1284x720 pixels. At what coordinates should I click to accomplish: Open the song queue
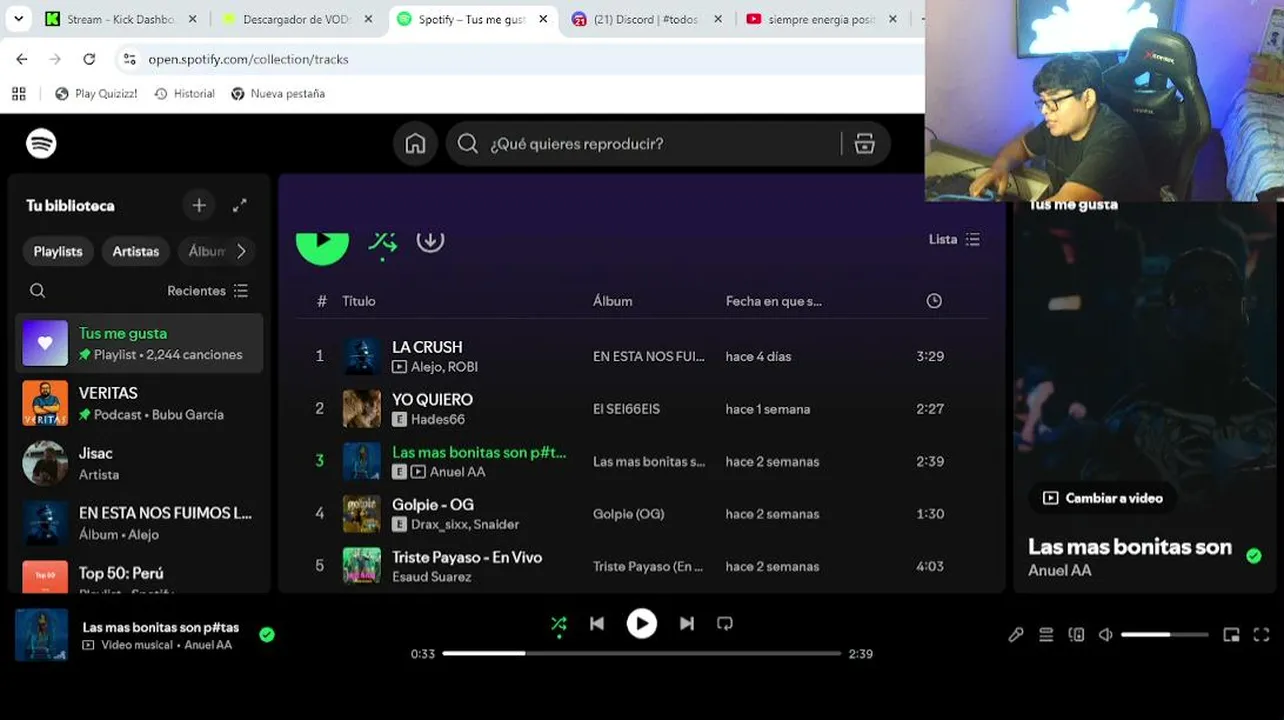click(x=1046, y=635)
